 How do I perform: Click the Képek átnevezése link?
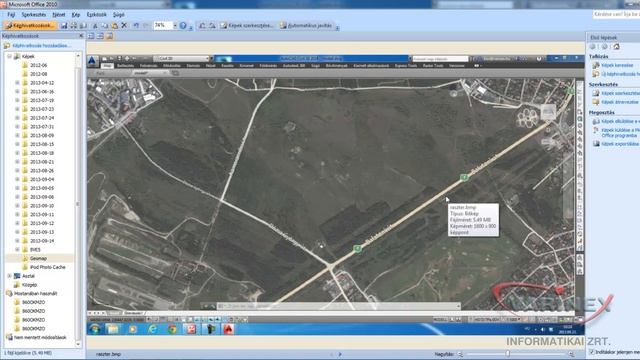619,102
